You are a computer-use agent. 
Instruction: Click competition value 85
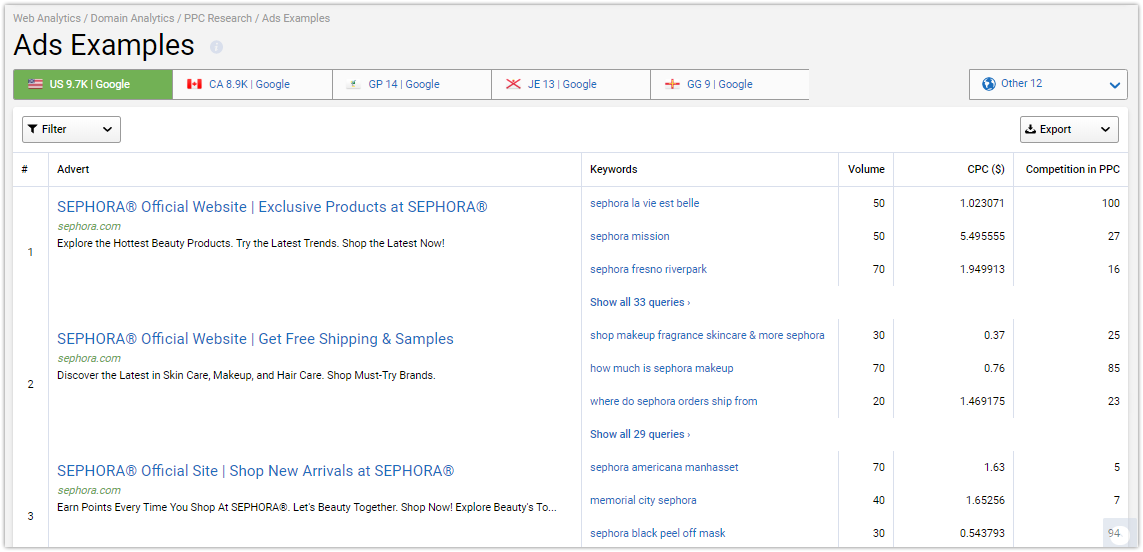(x=1114, y=368)
